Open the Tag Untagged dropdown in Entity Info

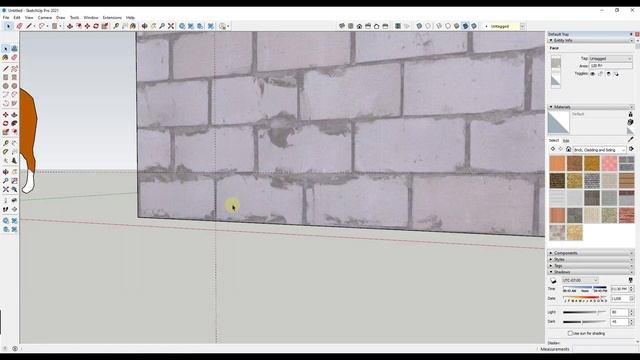coord(611,59)
